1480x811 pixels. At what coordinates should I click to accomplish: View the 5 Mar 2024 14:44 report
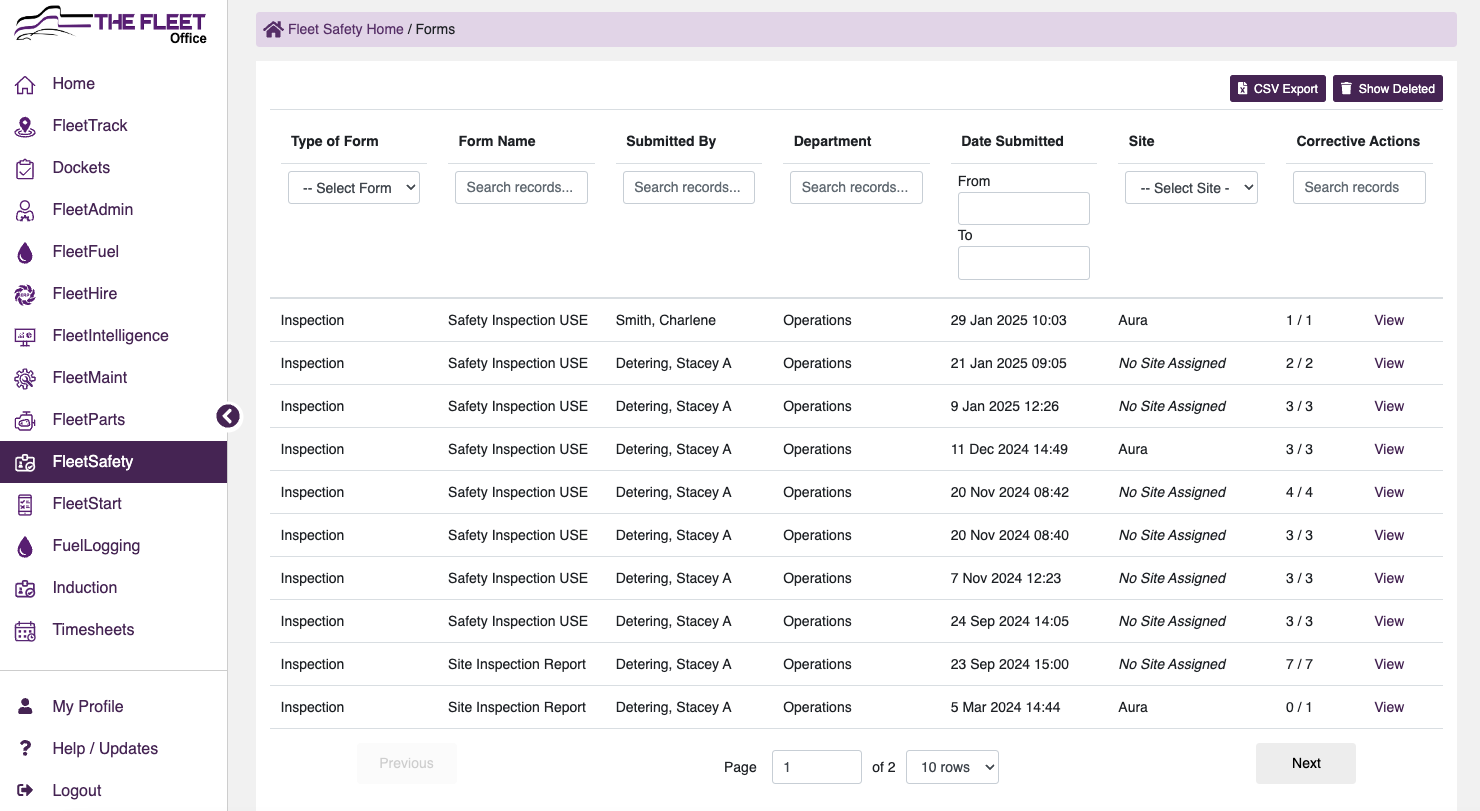tap(1389, 708)
